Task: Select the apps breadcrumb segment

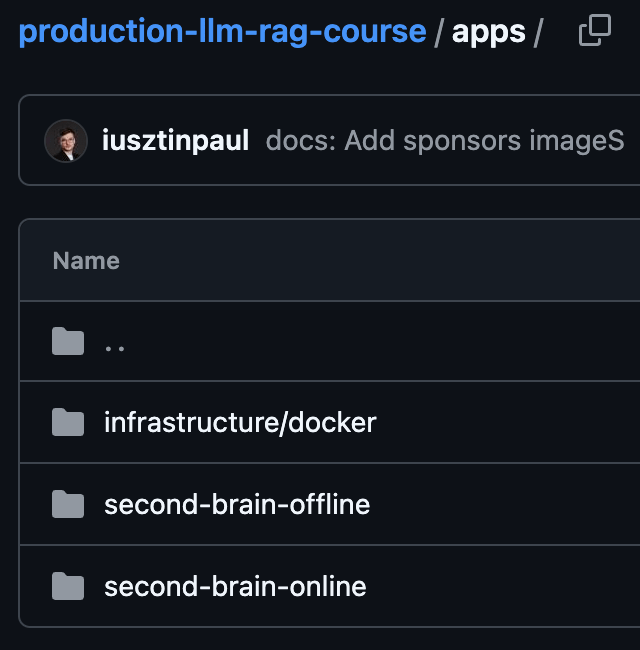Action: pos(489,33)
